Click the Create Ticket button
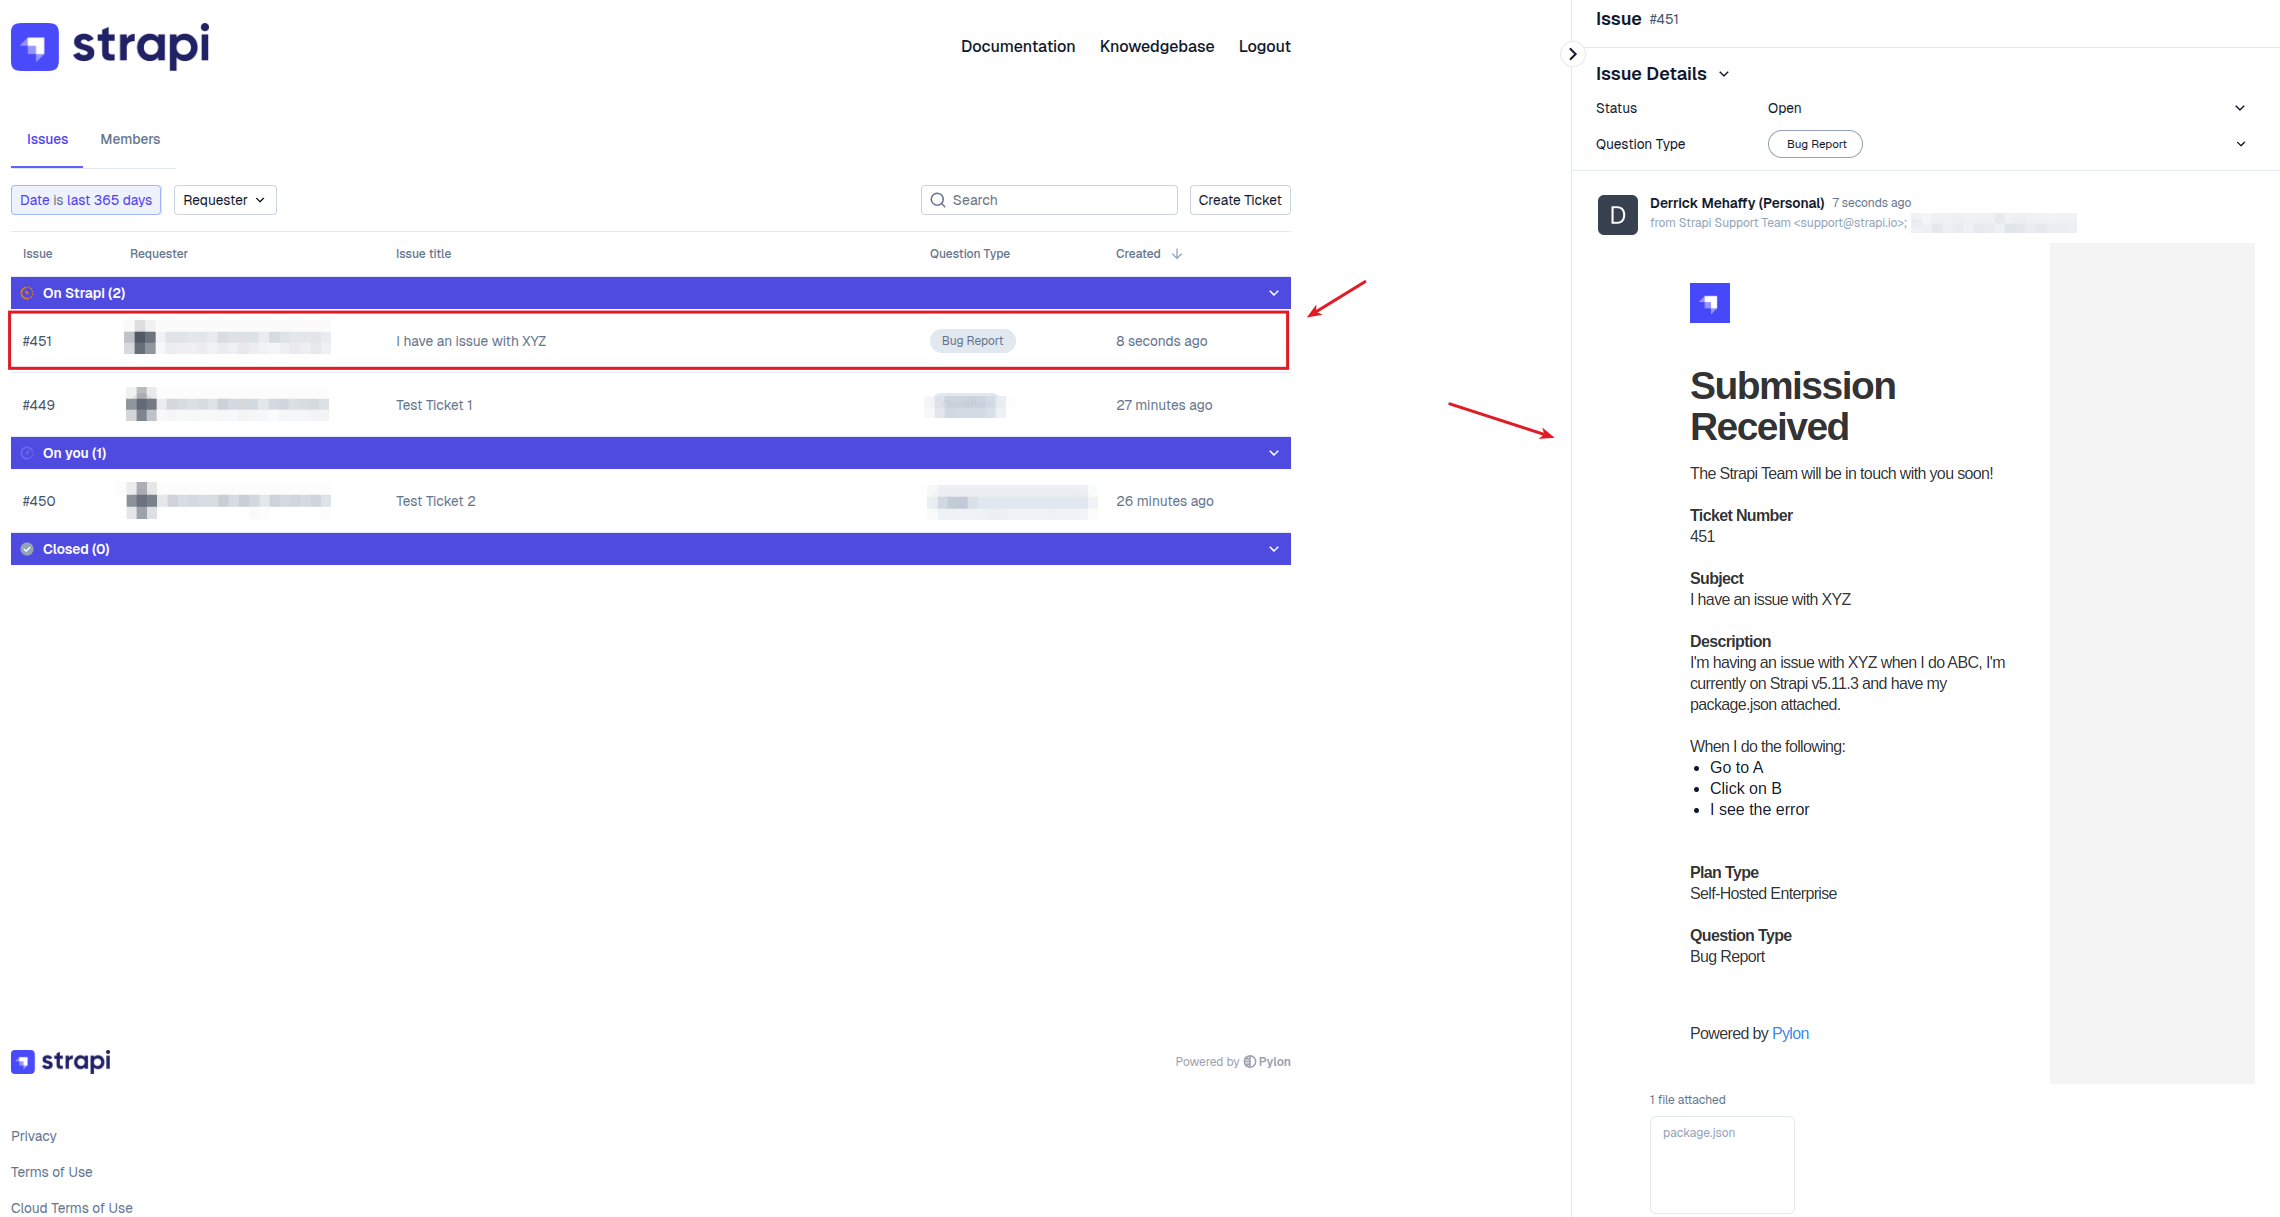This screenshot has width=2280, height=1217. 1239,200
